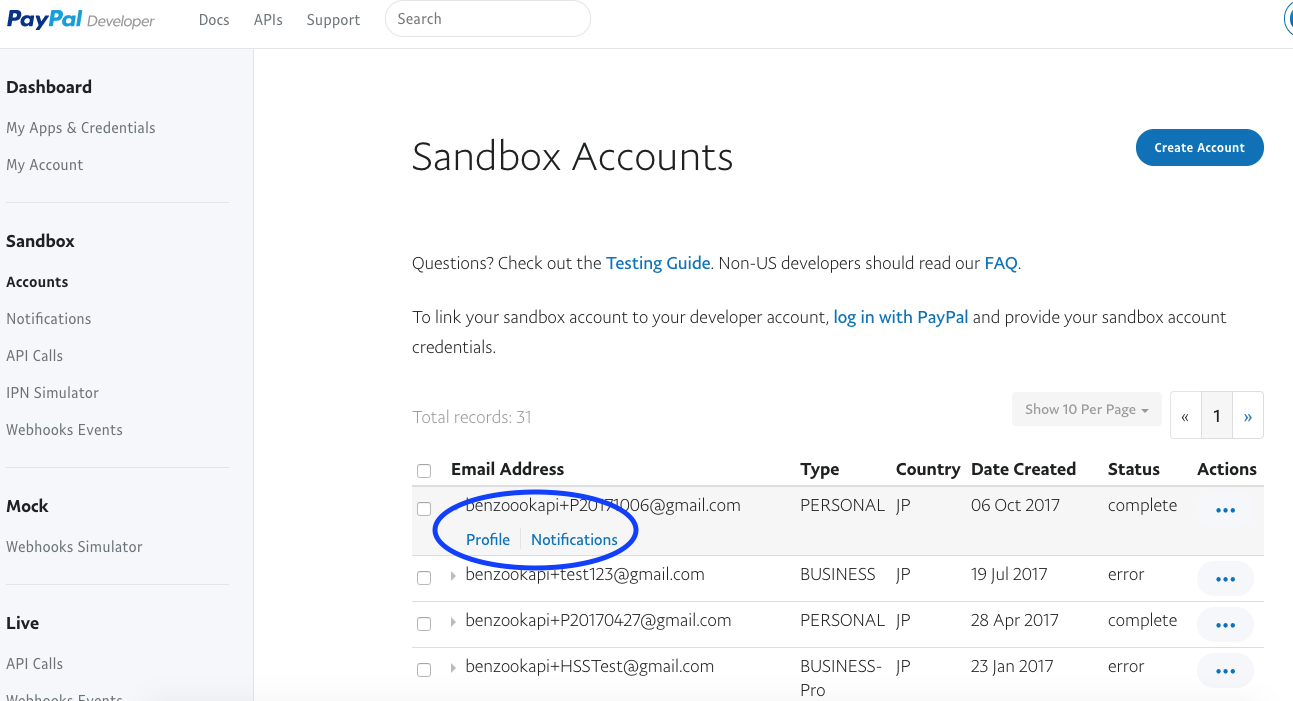Click the Search input field
This screenshot has height=701, width=1293.
(x=487, y=19)
